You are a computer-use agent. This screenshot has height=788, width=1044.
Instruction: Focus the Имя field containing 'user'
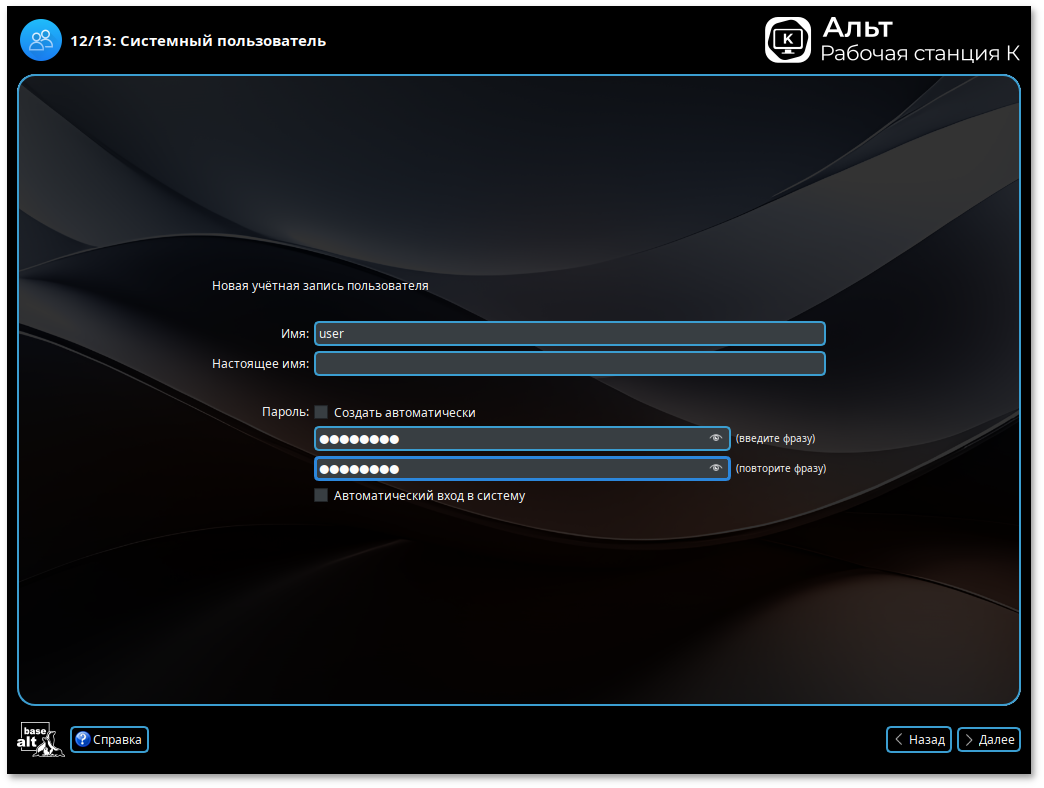pos(569,334)
